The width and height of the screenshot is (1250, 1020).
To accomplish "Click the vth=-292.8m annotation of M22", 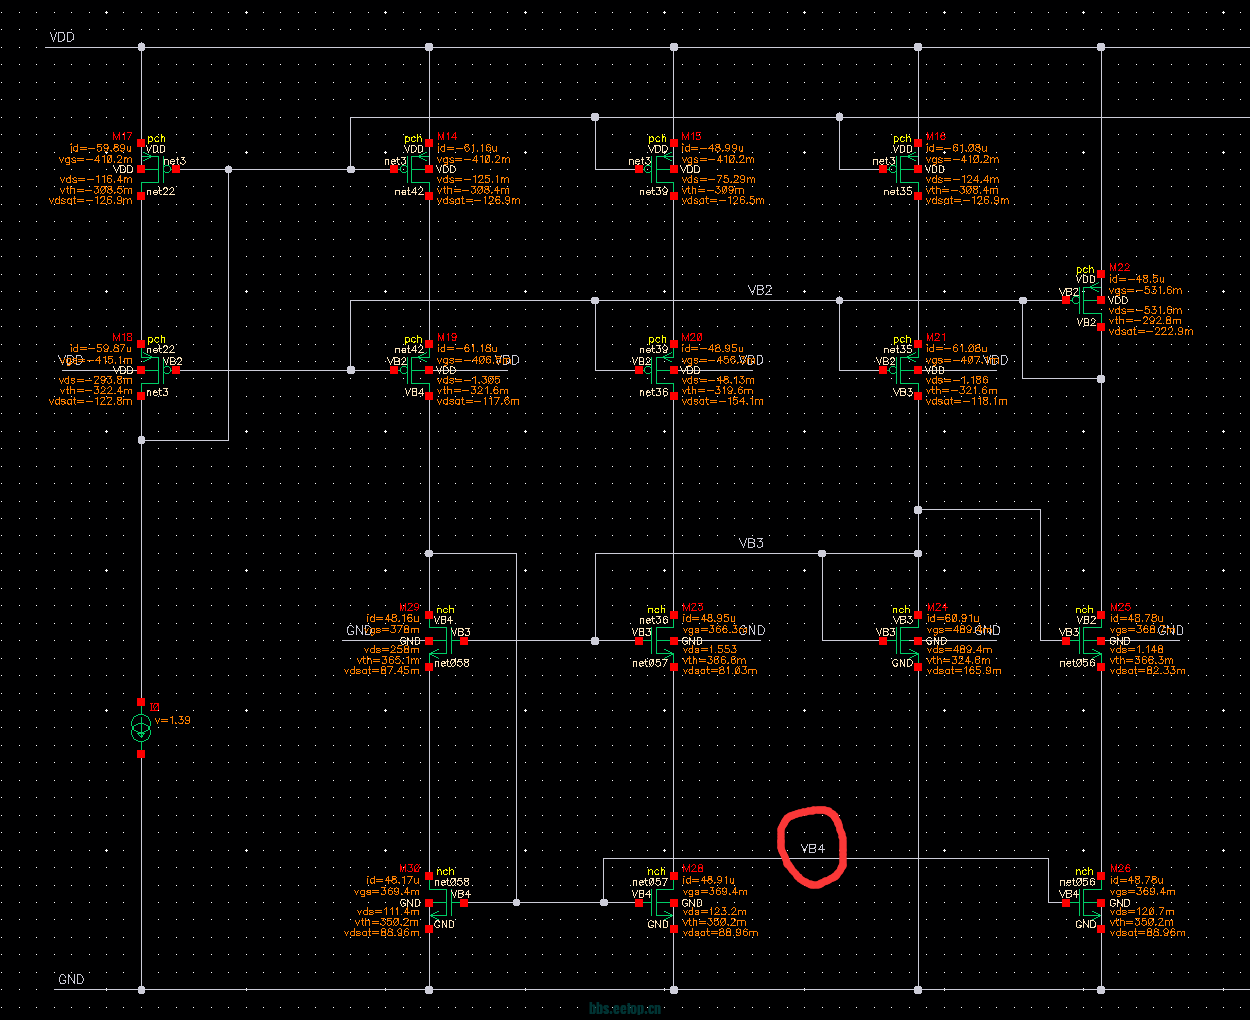I will coord(1145,321).
